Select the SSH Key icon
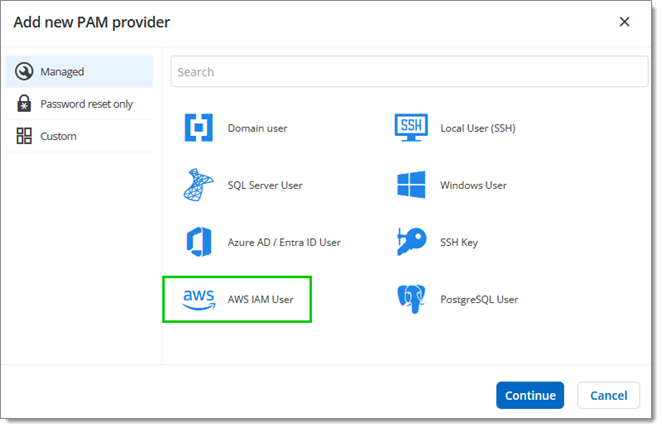The height and width of the screenshot is (429, 662). 411,242
